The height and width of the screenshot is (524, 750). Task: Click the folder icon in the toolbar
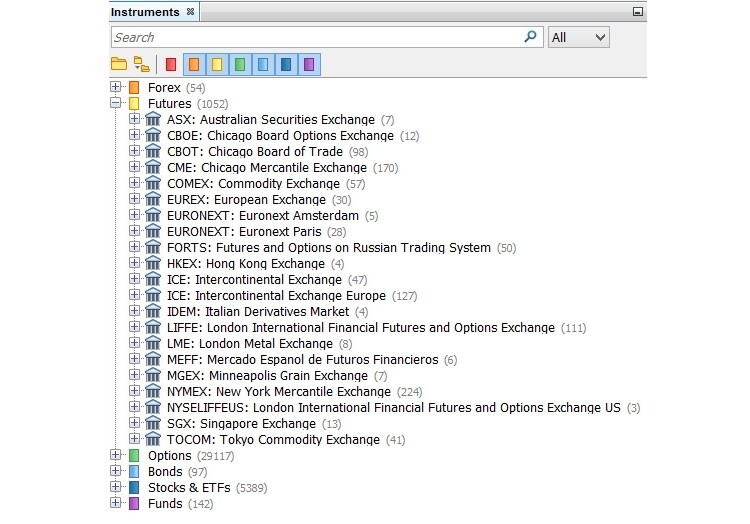tap(119, 64)
